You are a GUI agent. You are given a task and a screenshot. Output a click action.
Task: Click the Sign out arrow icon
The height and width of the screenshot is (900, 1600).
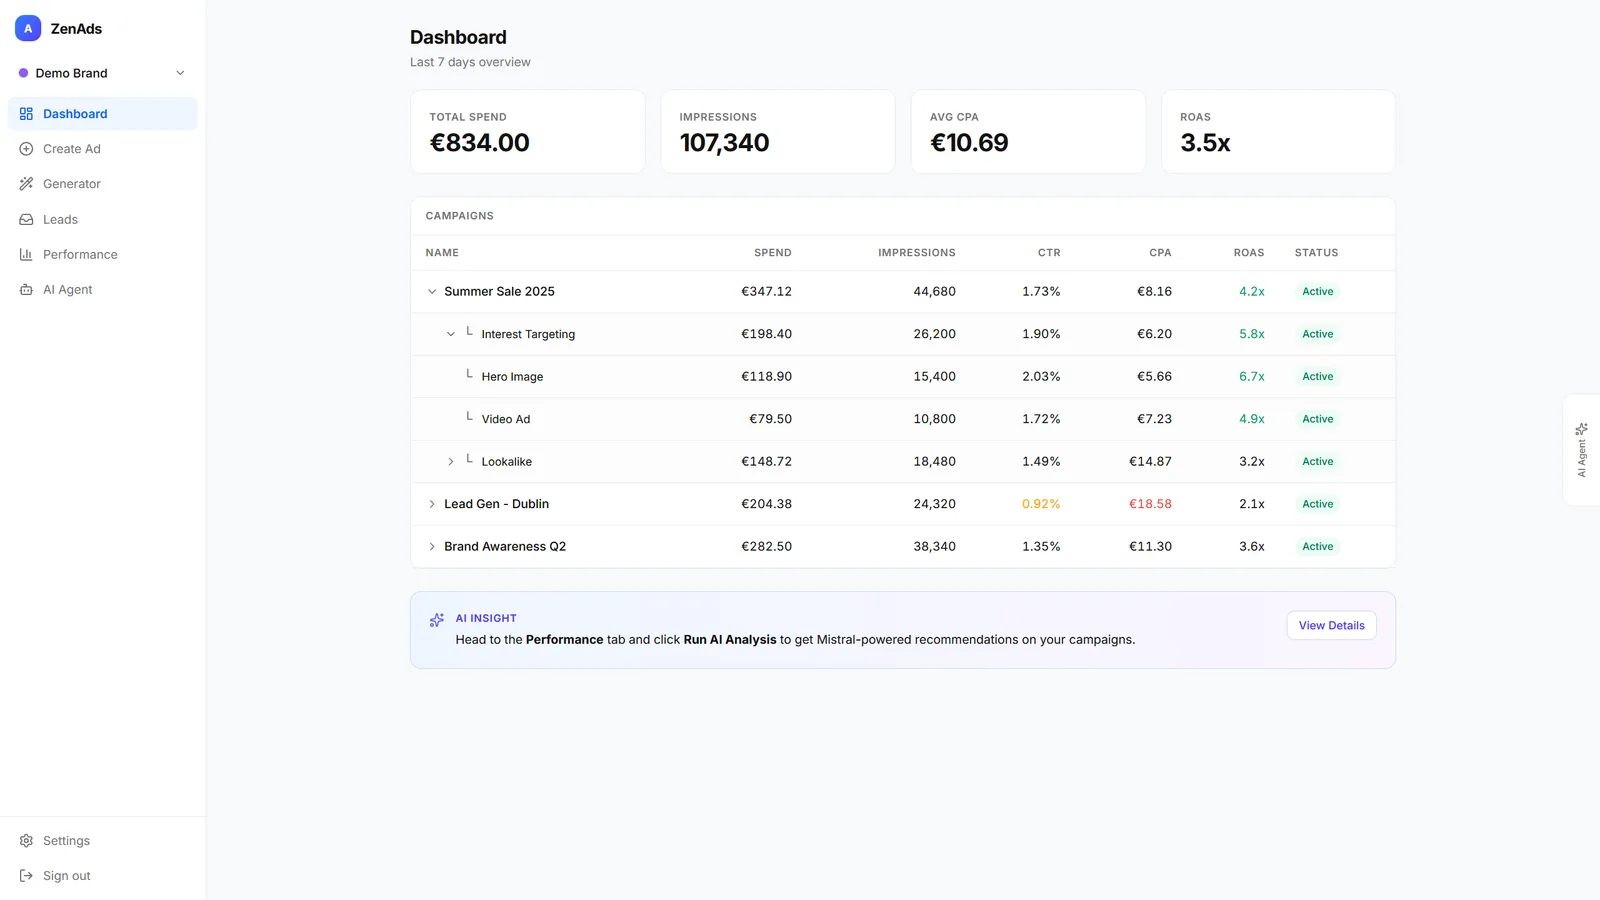click(x=26, y=876)
